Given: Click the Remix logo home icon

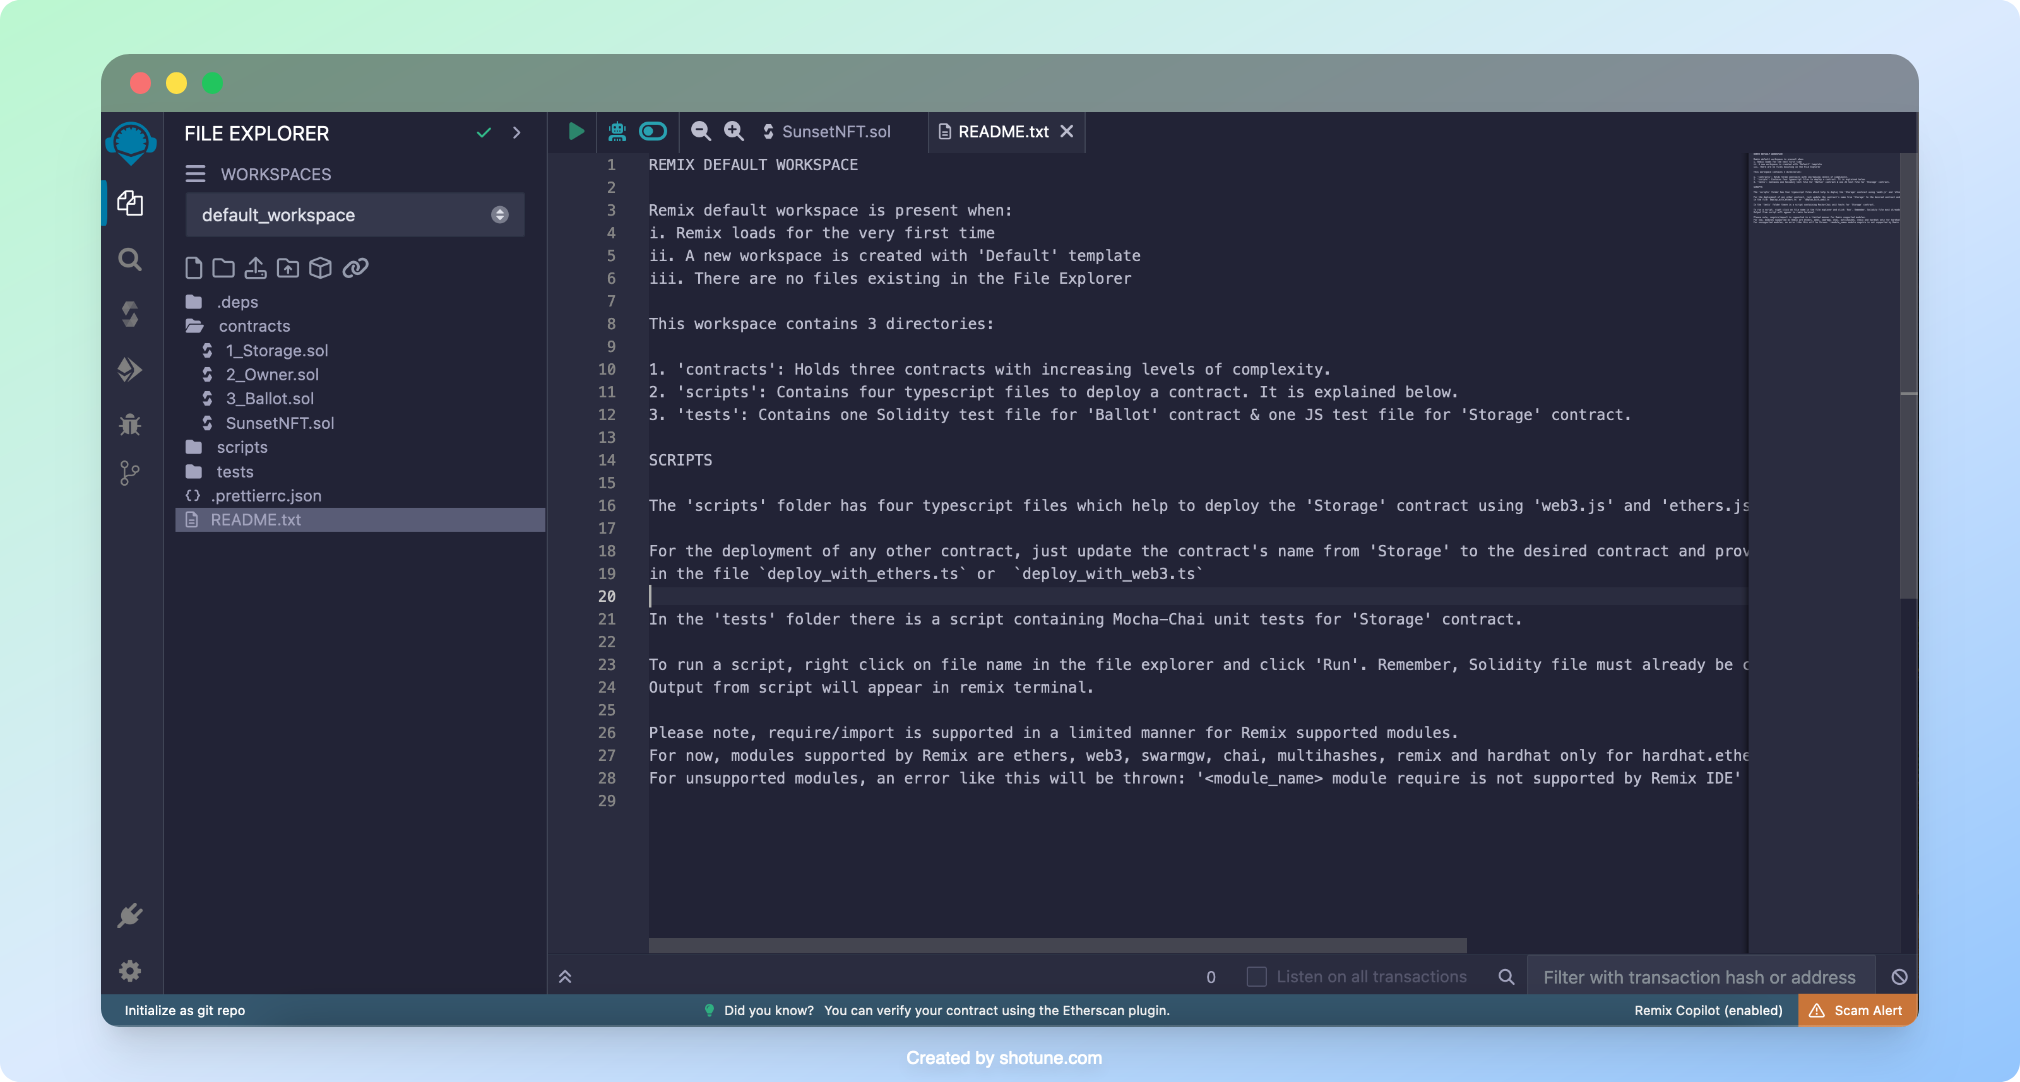Looking at the screenshot, I should tap(131, 142).
